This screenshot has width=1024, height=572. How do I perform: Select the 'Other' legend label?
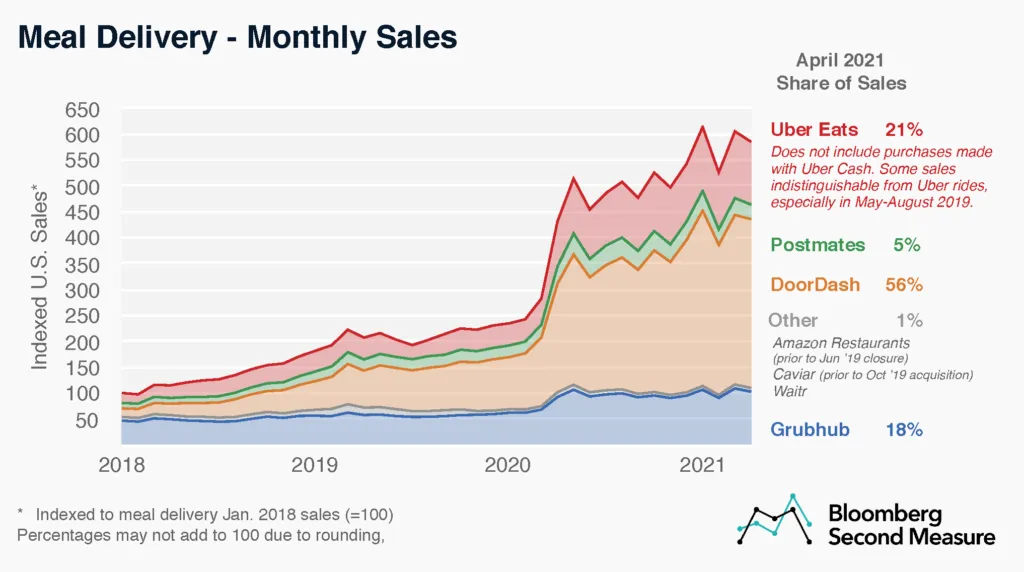[x=793, y=320]
